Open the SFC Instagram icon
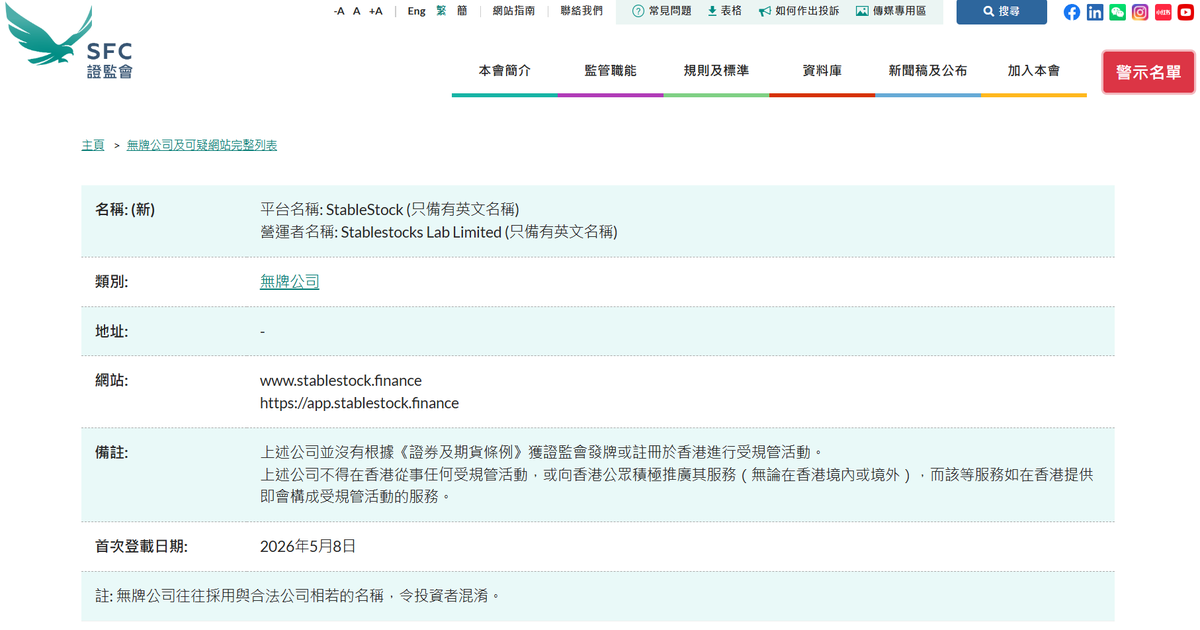 point(1140,12)
